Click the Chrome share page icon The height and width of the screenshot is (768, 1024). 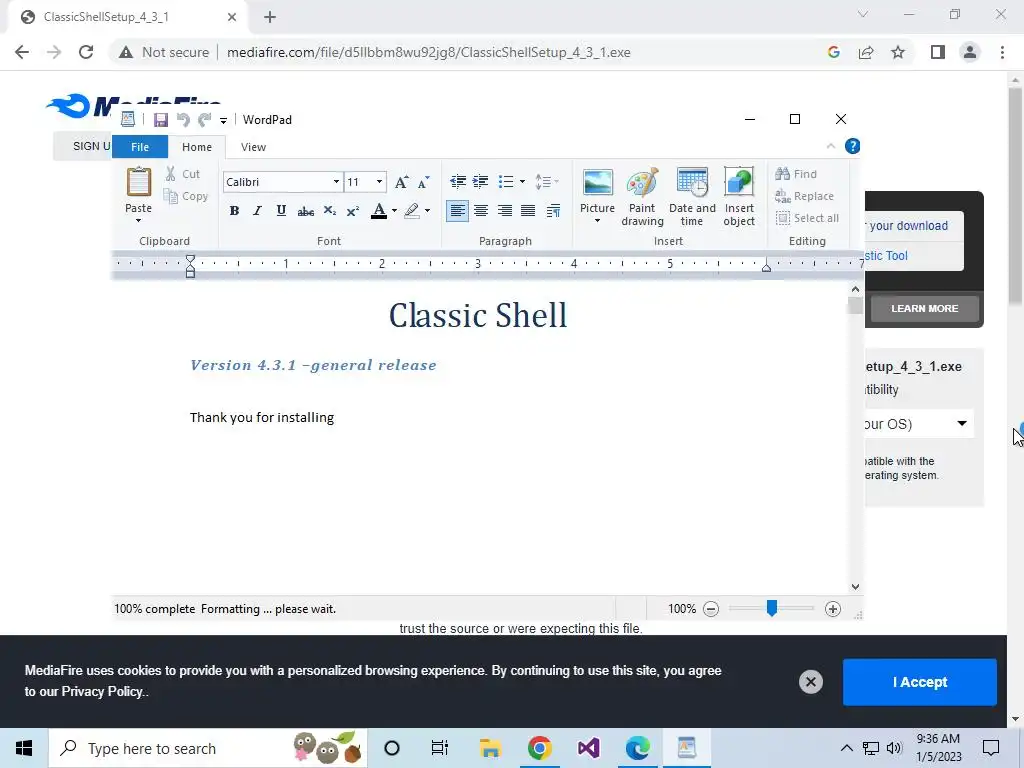(x=866, y=52)
